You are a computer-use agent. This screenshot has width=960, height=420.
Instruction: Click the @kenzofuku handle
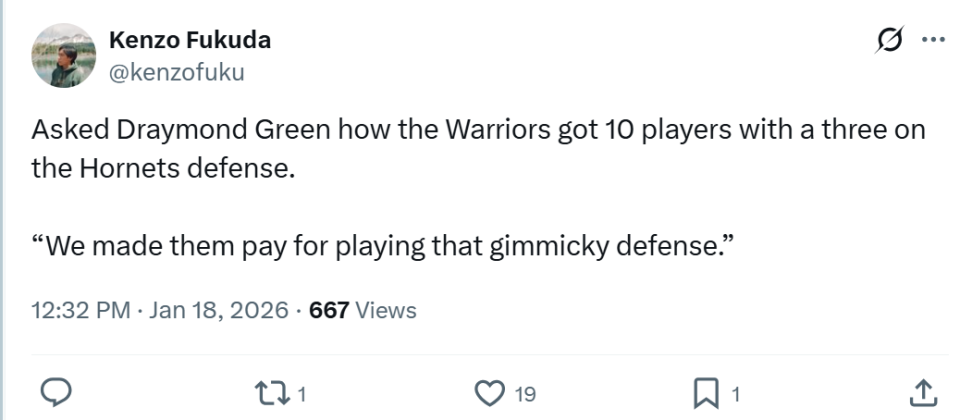coord(176,72)
